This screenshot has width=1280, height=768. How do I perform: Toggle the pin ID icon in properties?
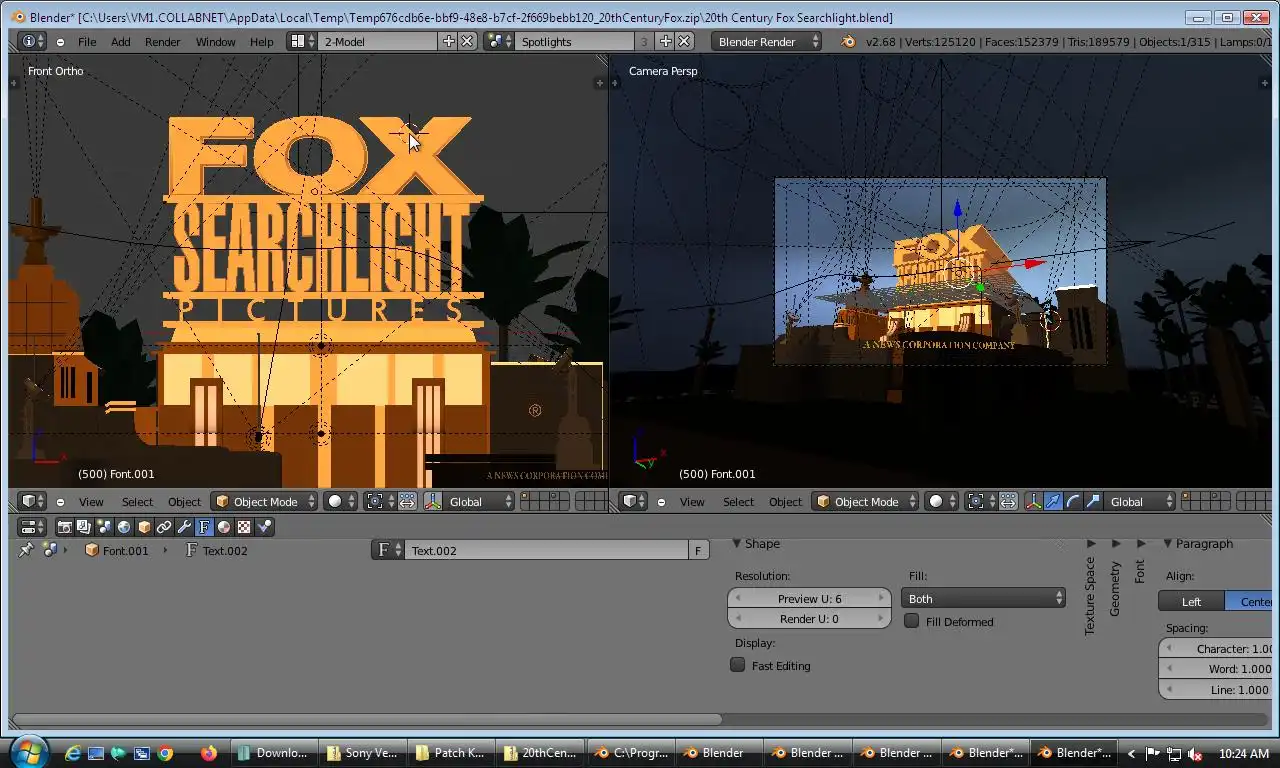[26, 550]
